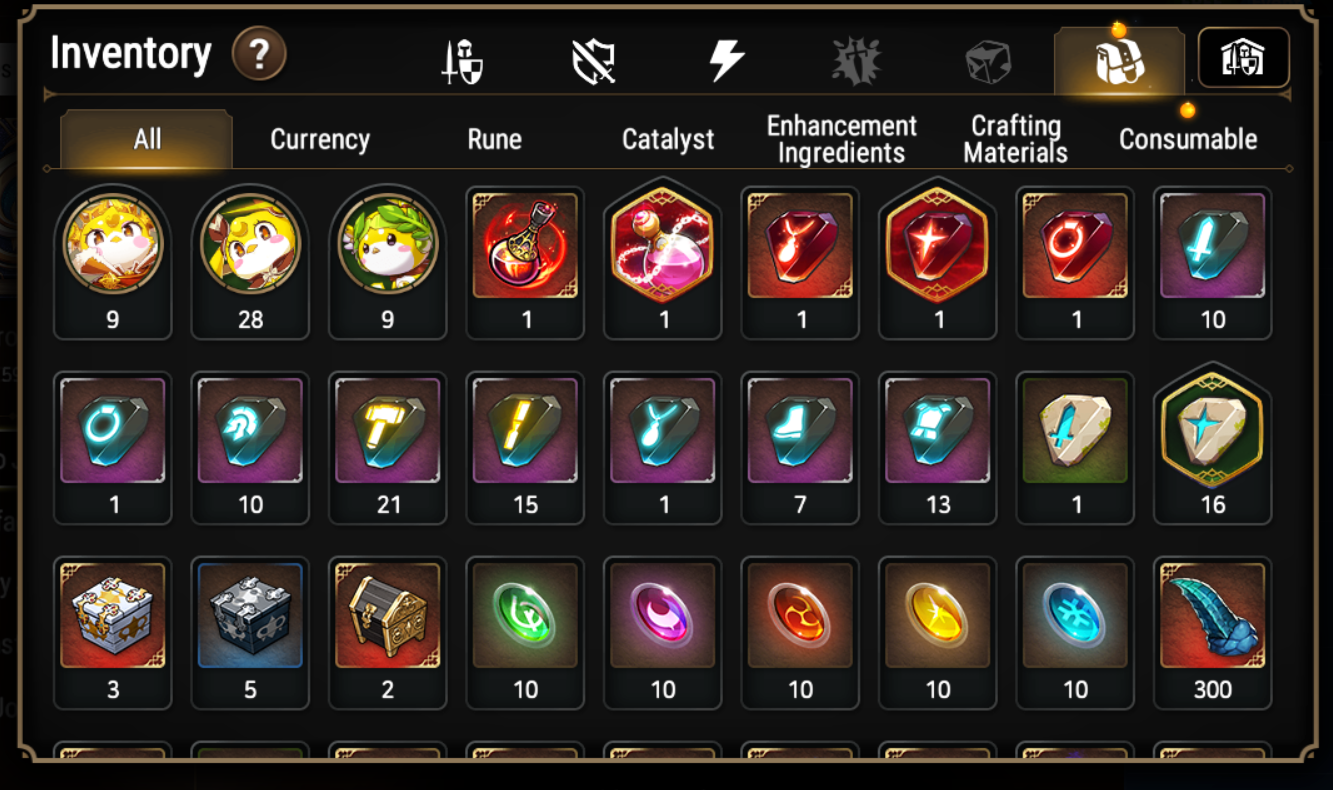The height and width of the screenshot is (790, 1333).
Task: Switch to the Crafting Materials tab
Action: (1015, 140)
